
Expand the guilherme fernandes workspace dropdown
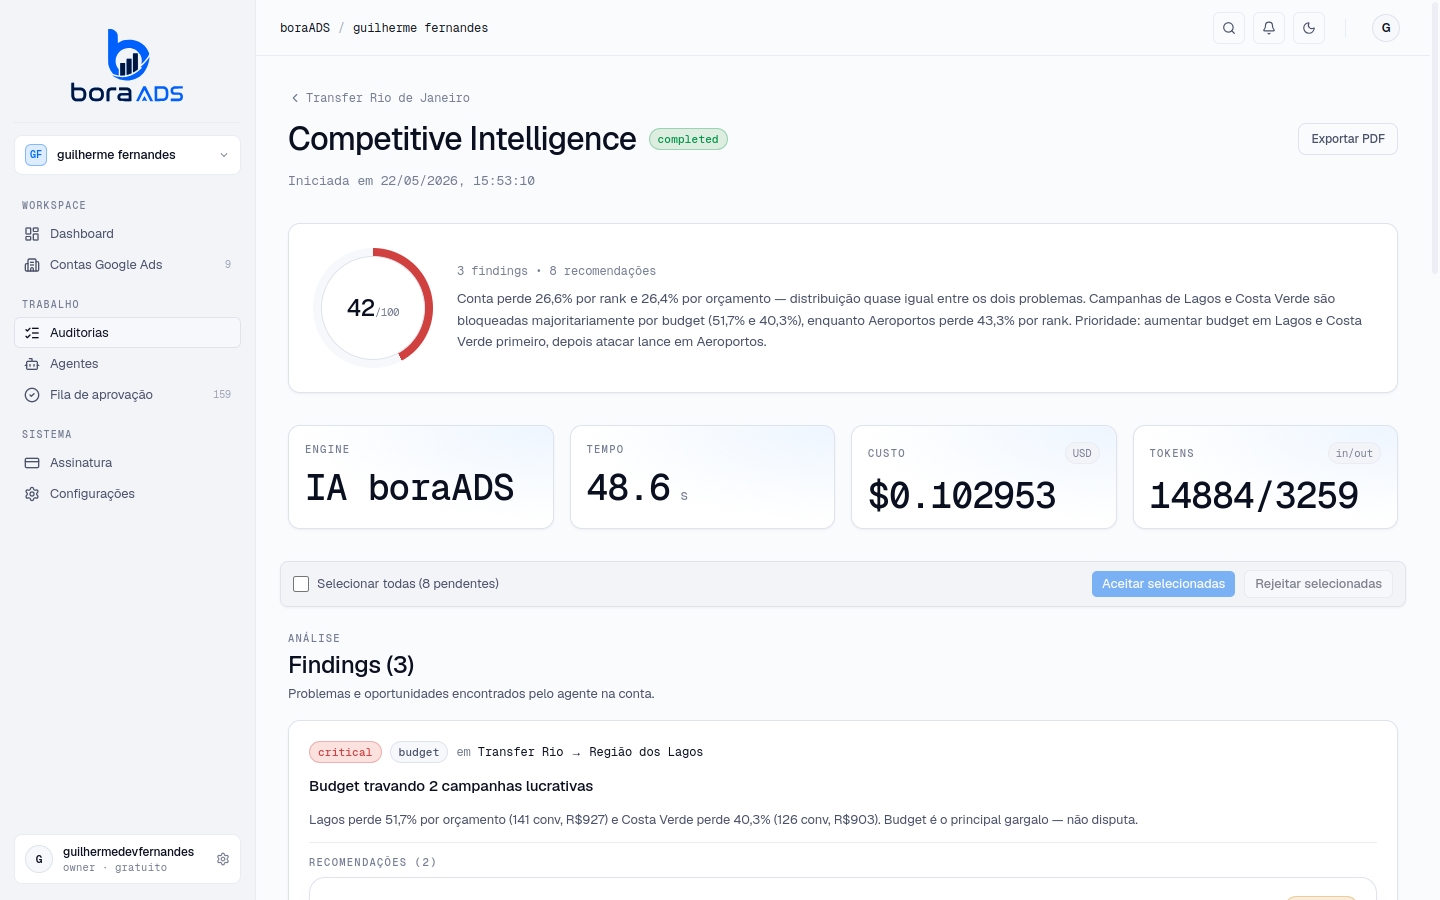[127, 155]
